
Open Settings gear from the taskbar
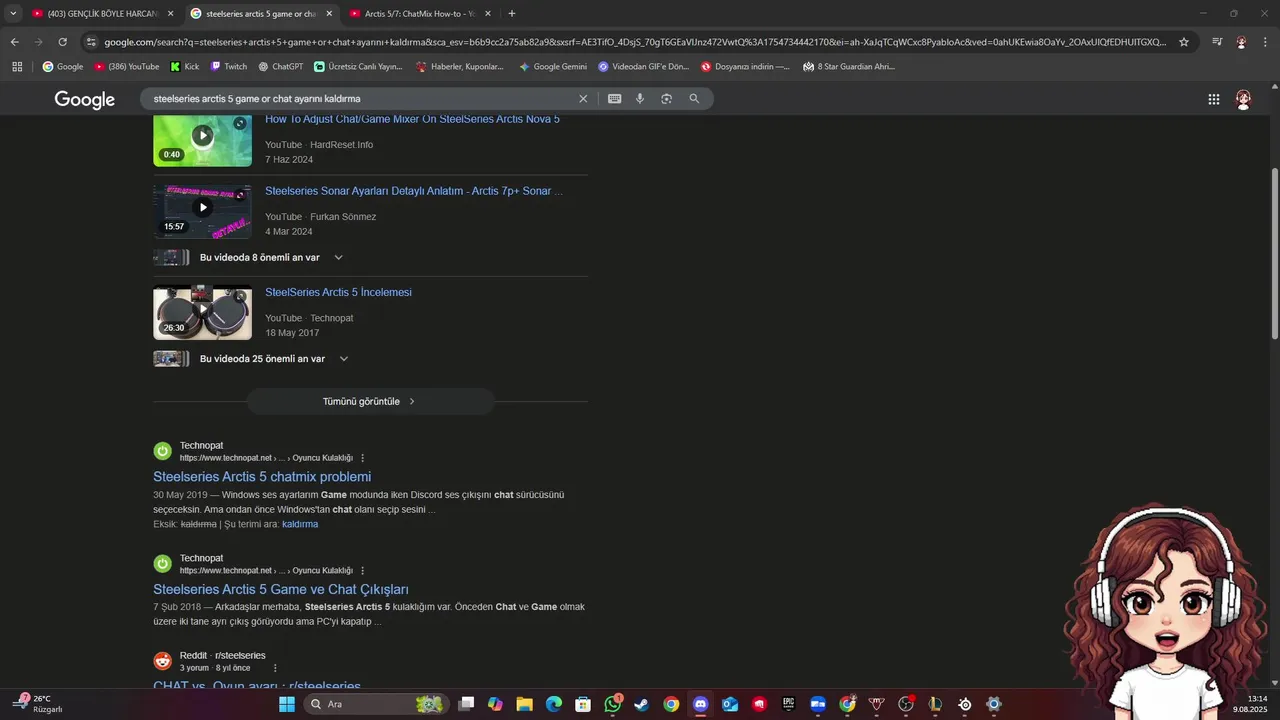click(994, 704)
